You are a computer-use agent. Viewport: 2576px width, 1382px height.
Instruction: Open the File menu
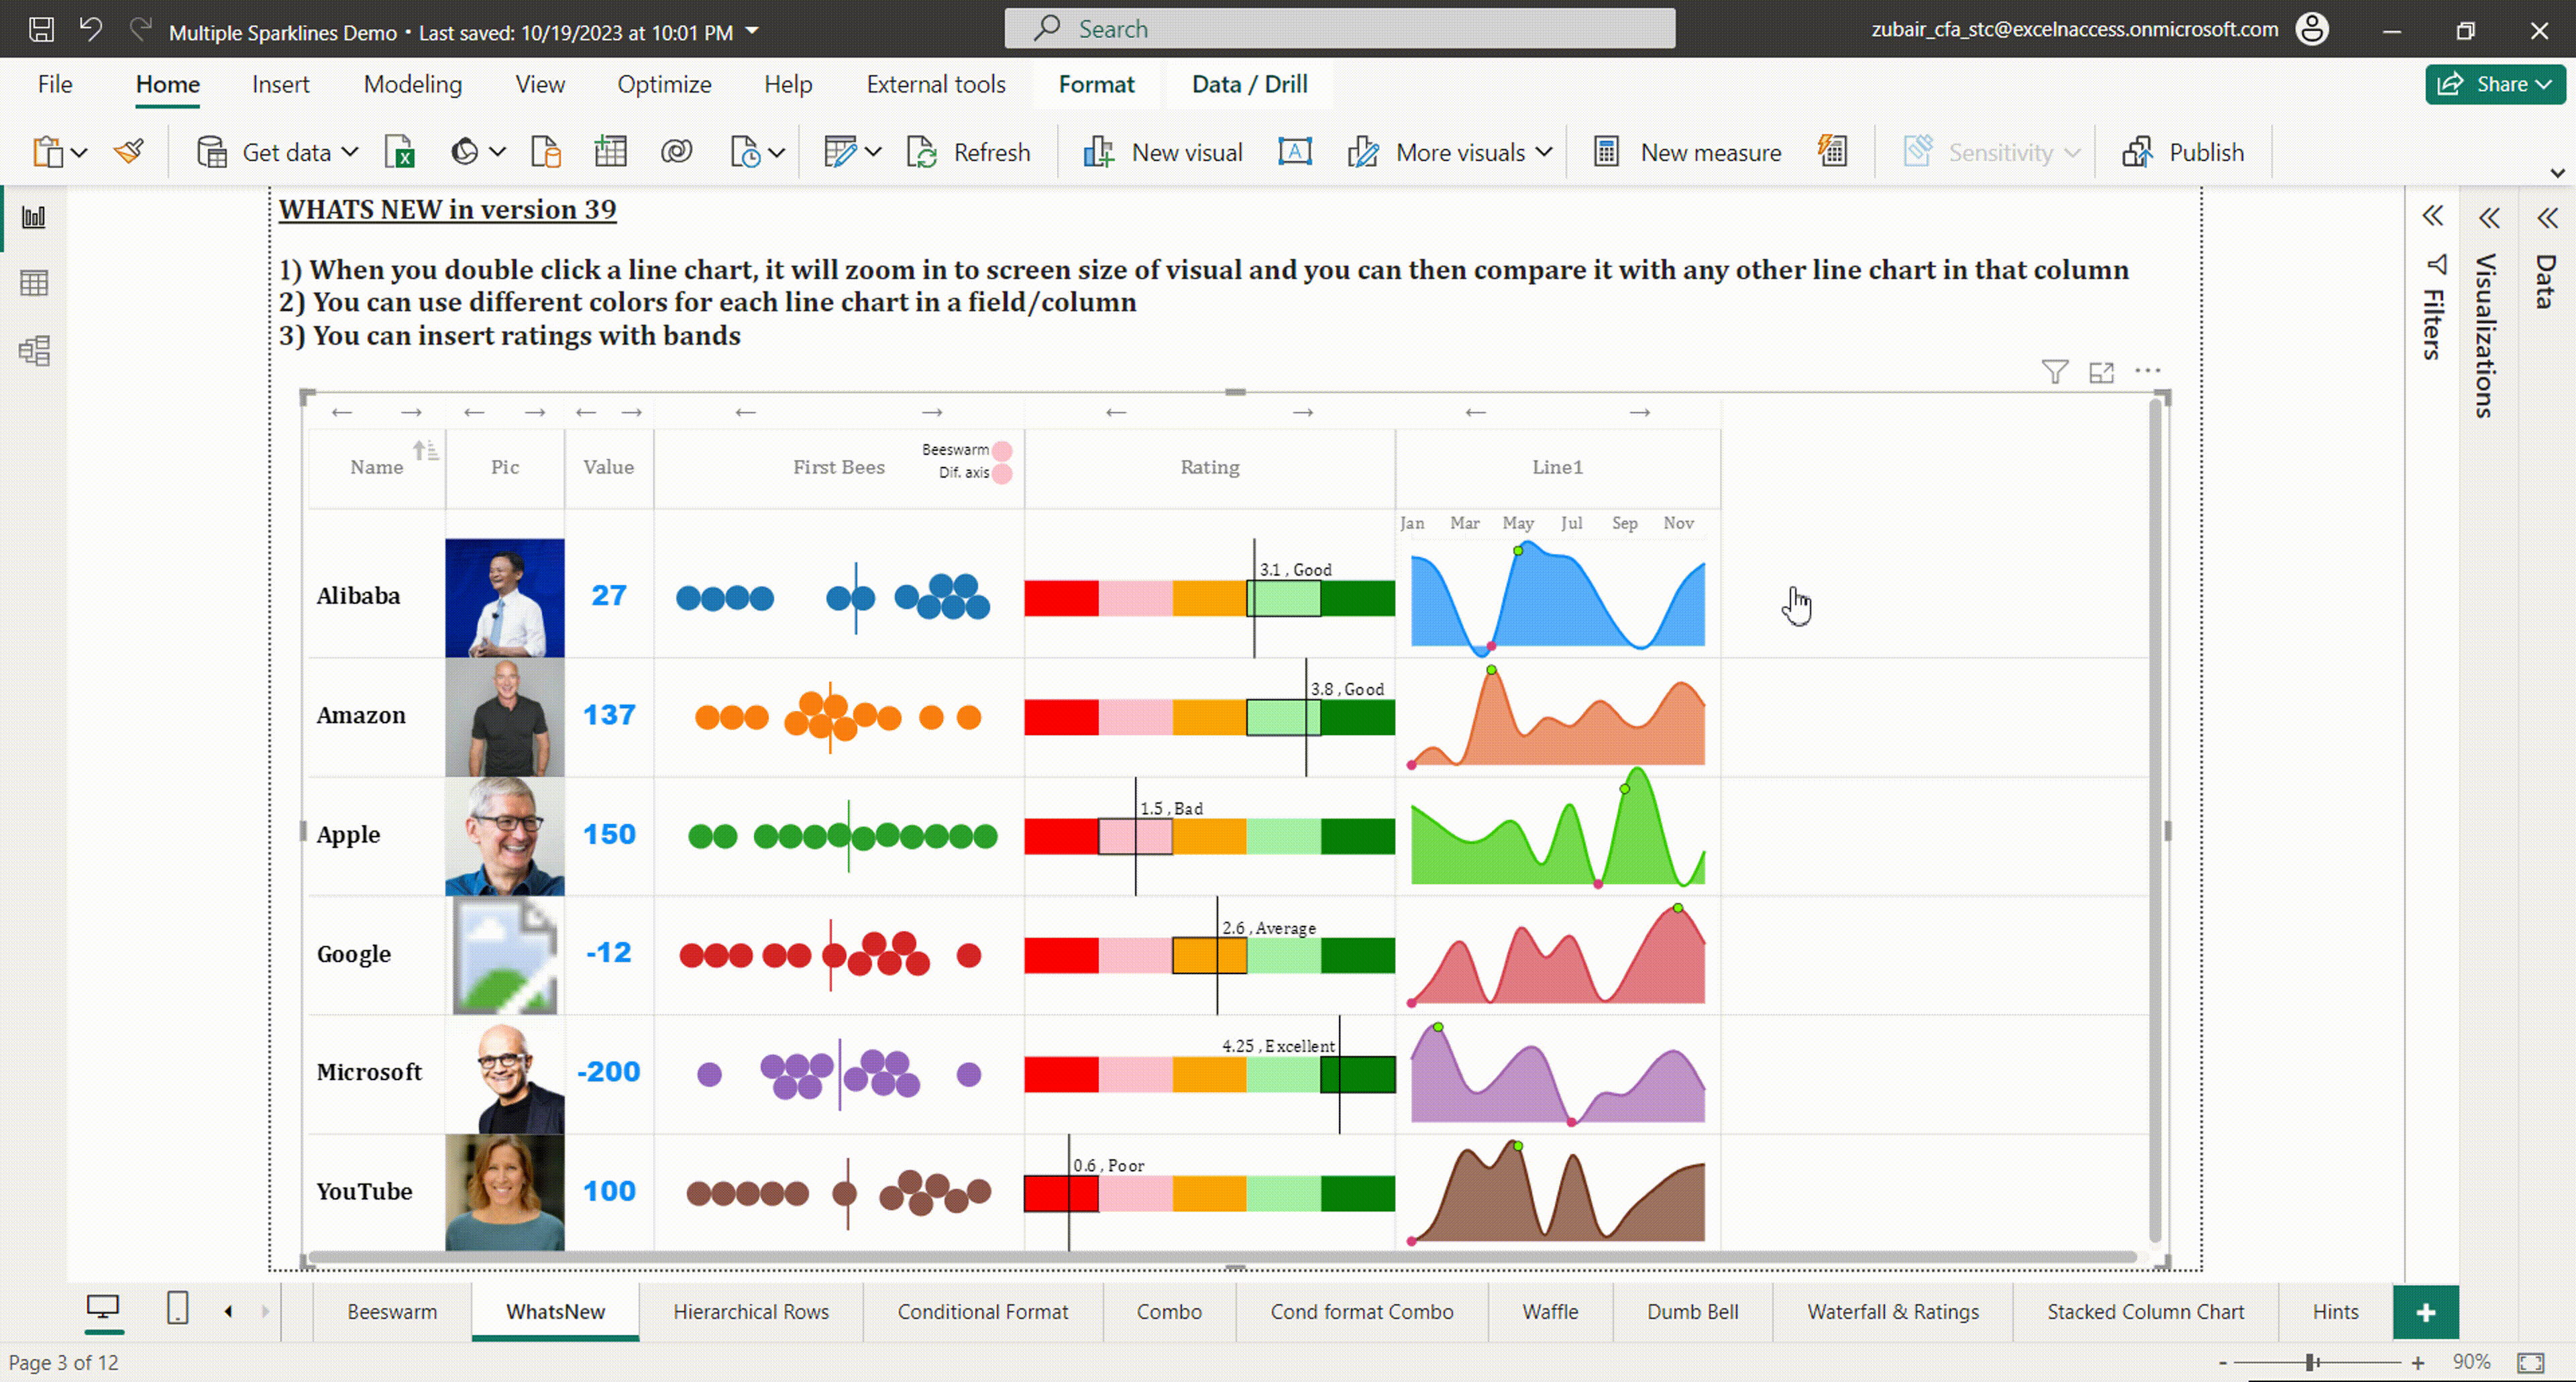55,84
